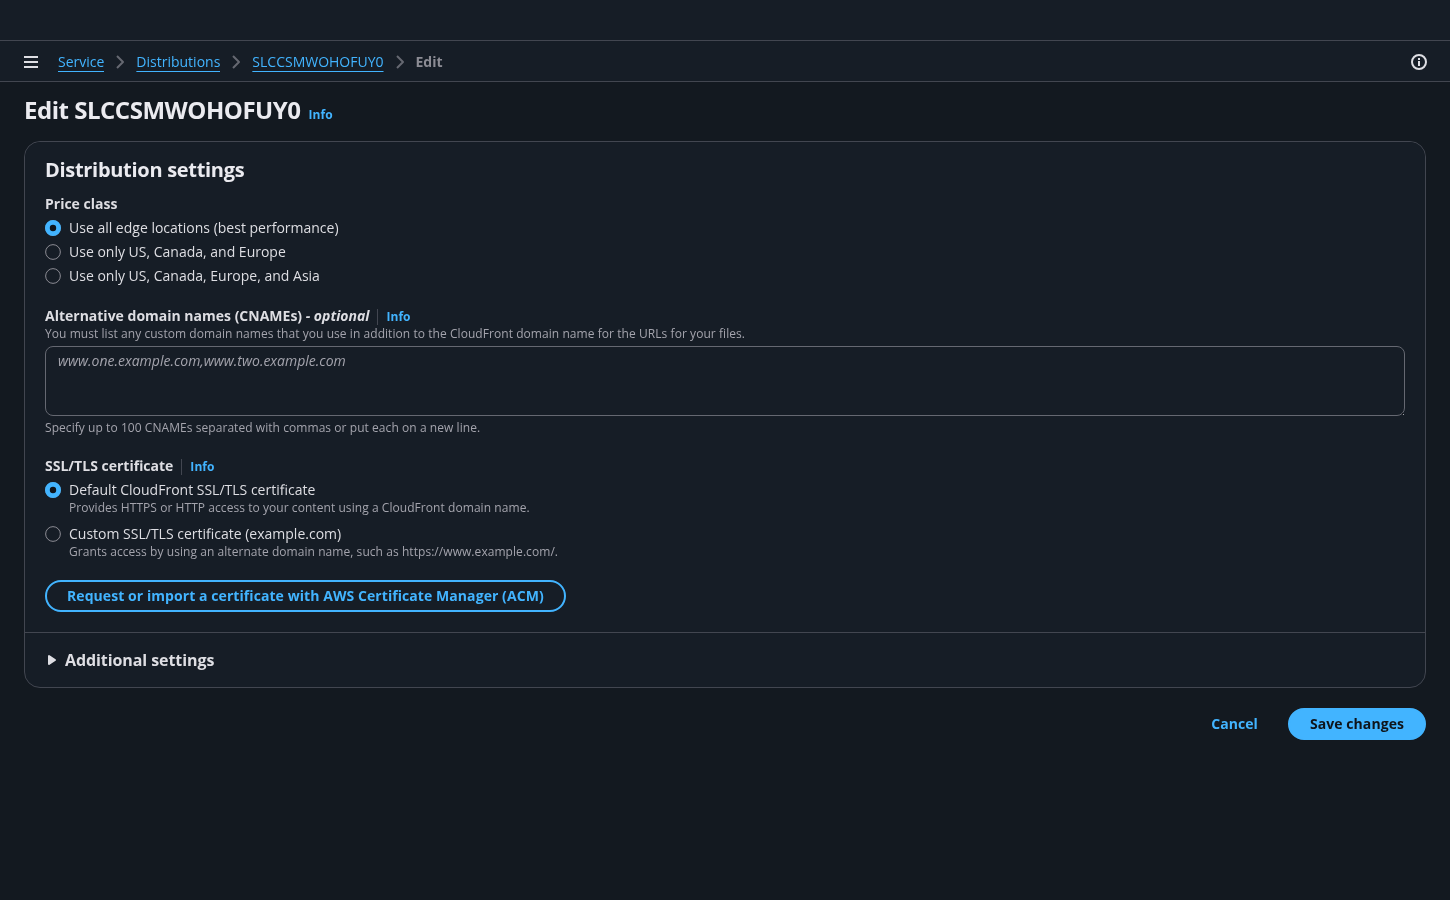Cancel editing the distribution
Image resolution: width=1450 pixels, height=900 pixels.
[x=1234, y=724]
